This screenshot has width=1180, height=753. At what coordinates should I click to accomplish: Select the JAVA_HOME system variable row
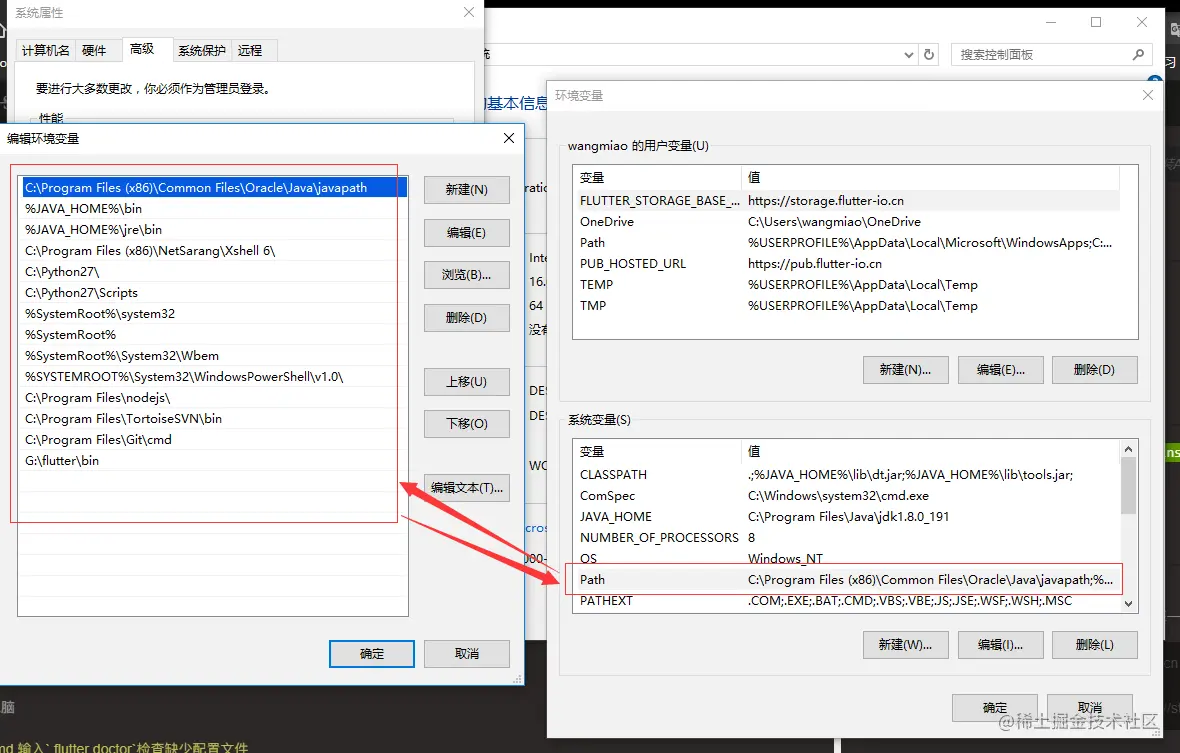coord(847,517)
